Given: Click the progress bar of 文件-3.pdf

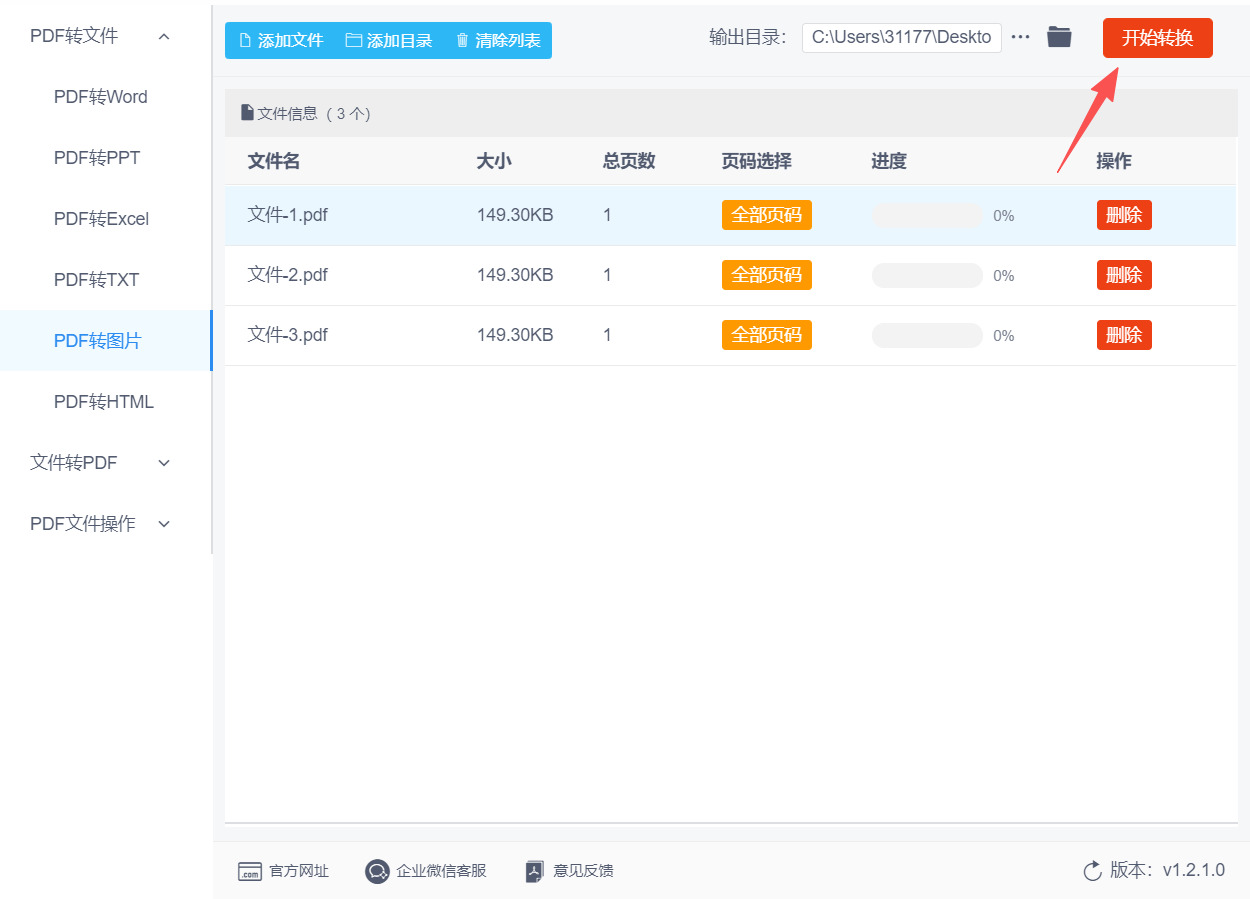Looking at the screenshot, I should click(927, 335).
